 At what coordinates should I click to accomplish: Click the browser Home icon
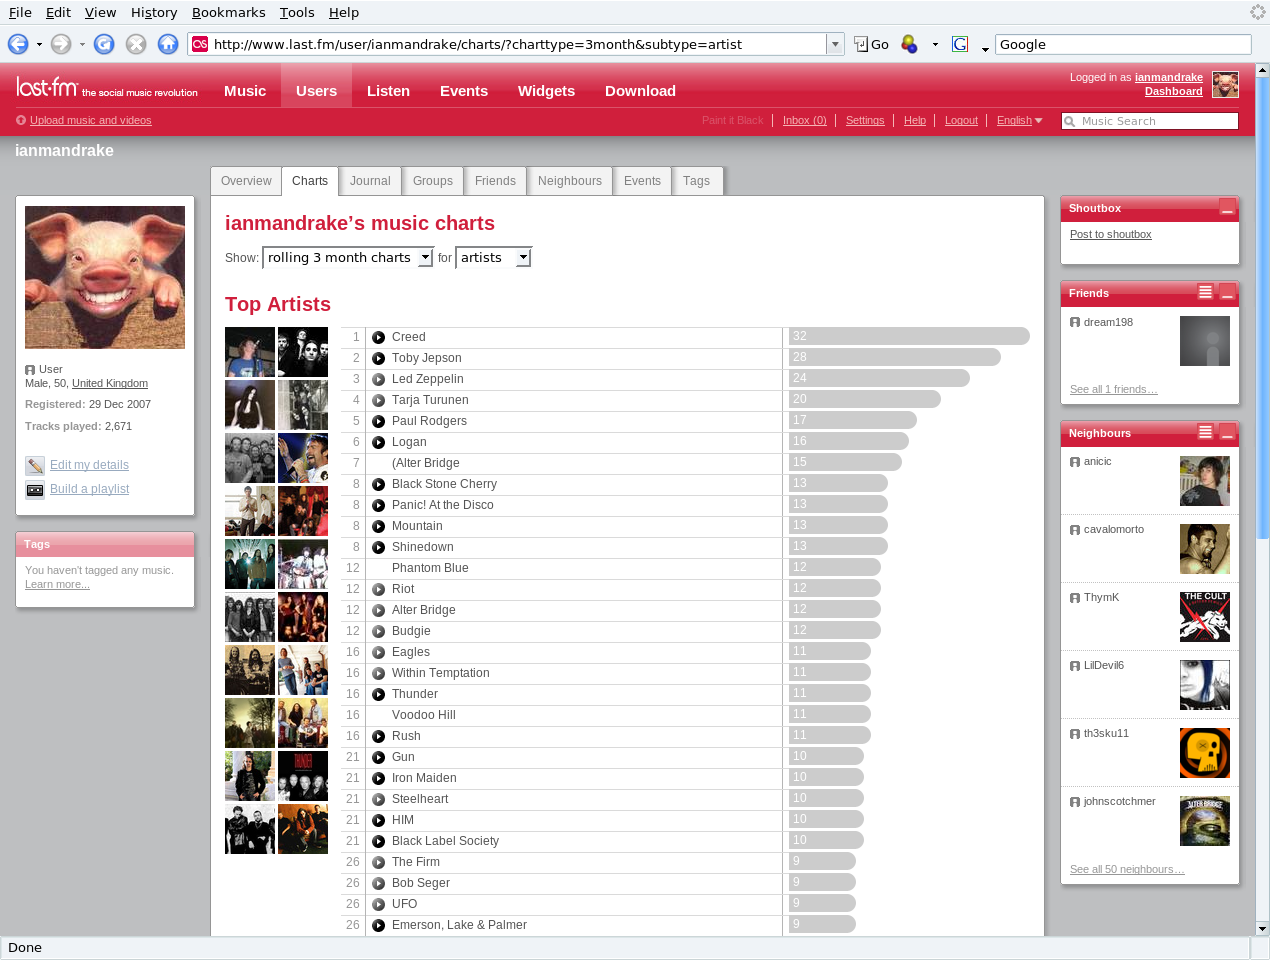(168, 44)
